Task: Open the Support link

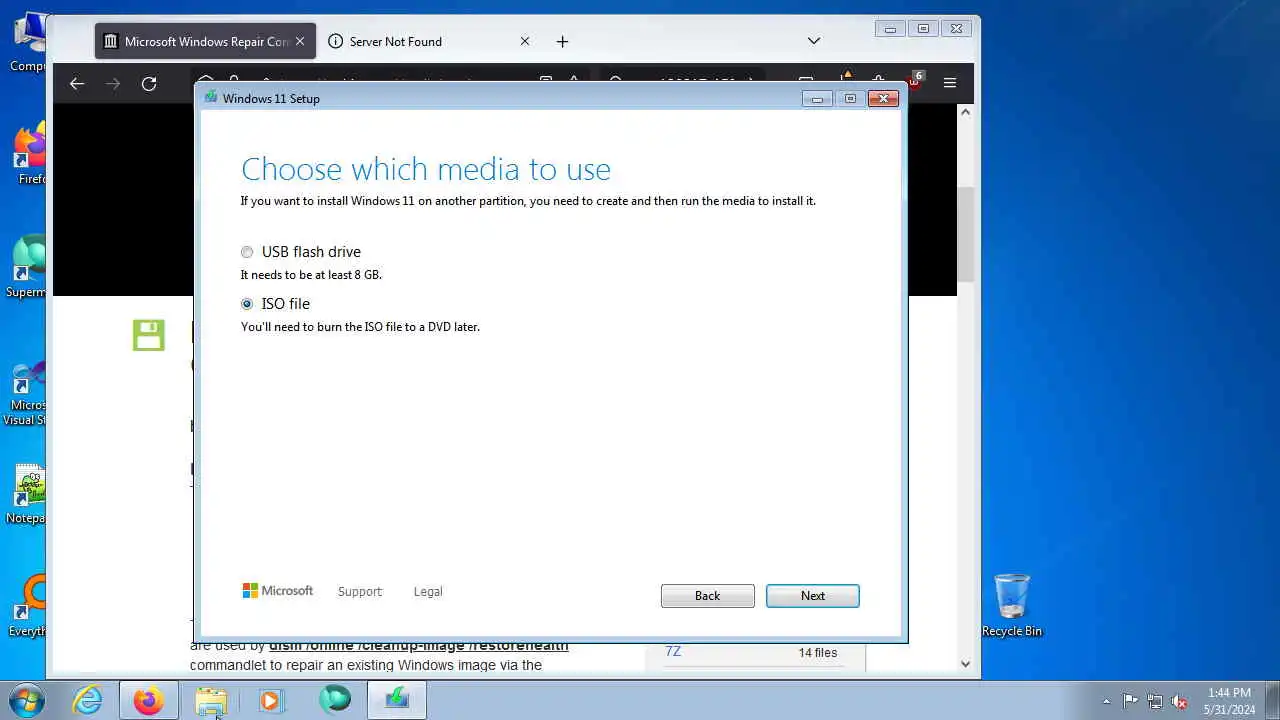Action: (360, 592)
